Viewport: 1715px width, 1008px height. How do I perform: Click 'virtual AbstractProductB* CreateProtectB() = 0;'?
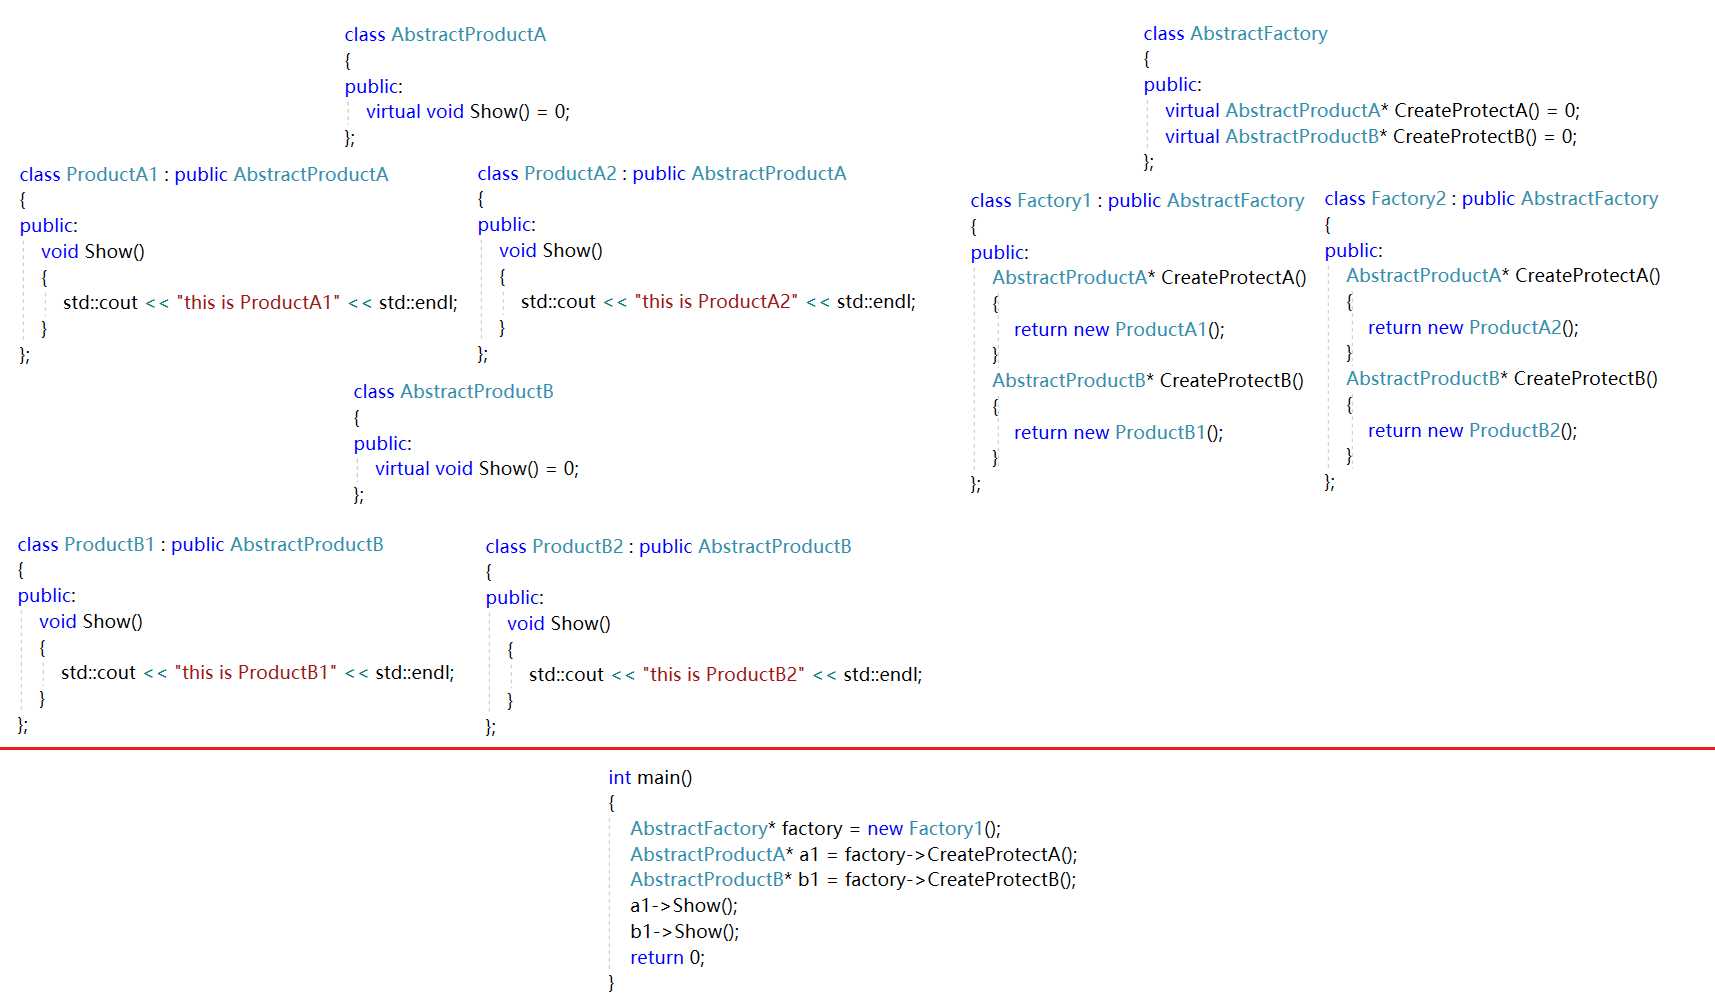pyautogui.click(x=1371, y=137)
